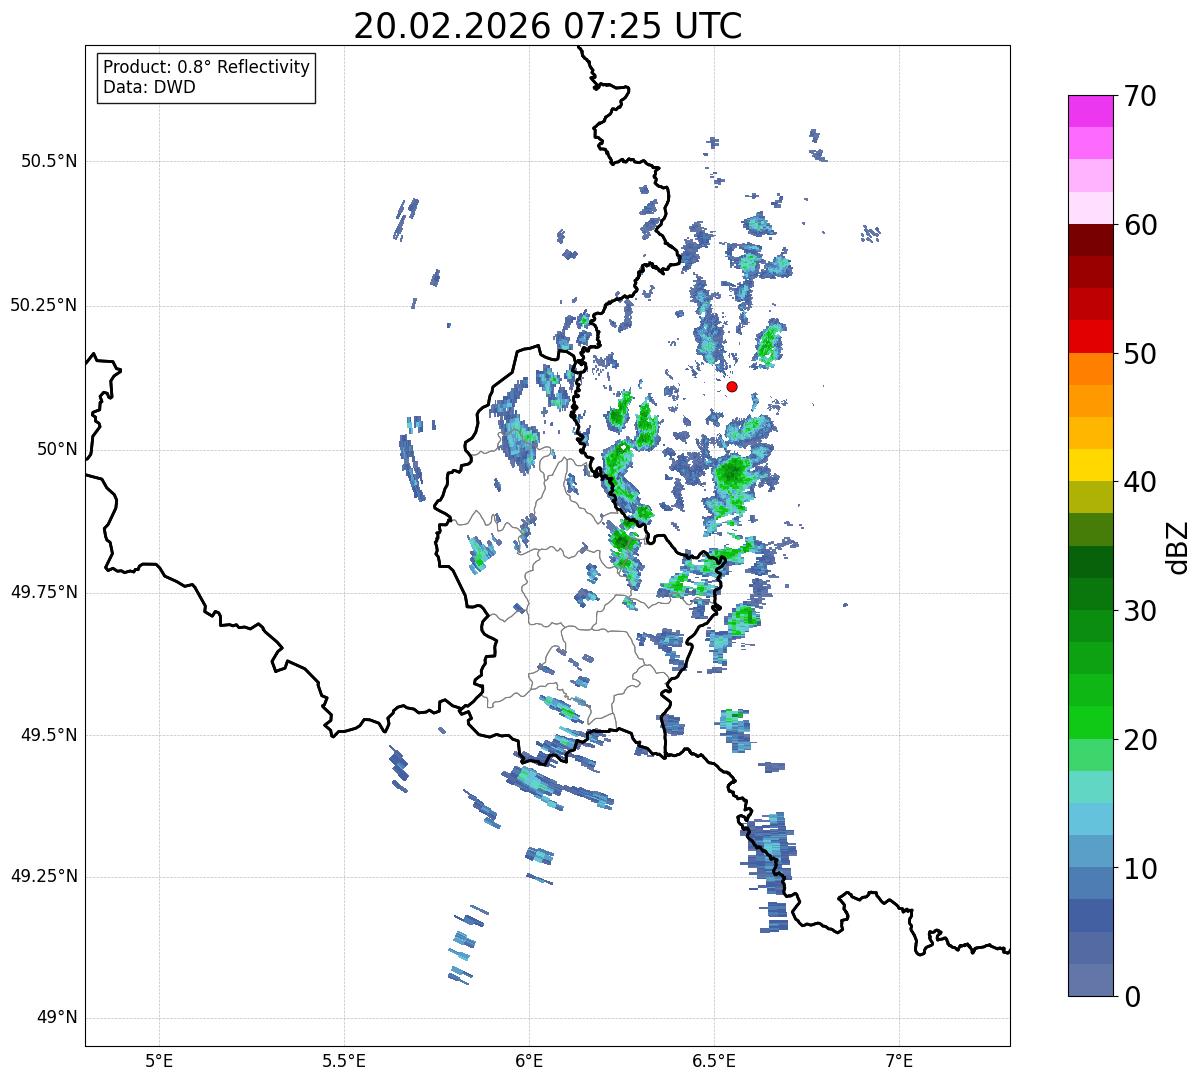Click the colorbar tick label 20
The height and width of the screenshot is (1081, 1202).
tap(1140, 740)
